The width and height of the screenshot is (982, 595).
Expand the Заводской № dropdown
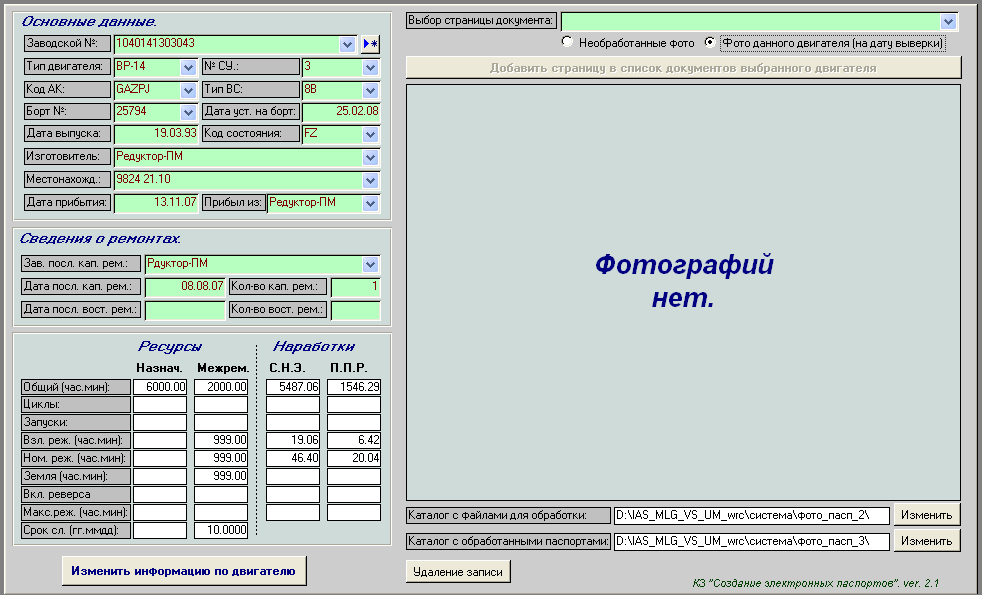pyautogui.click(x=348, y=44)
